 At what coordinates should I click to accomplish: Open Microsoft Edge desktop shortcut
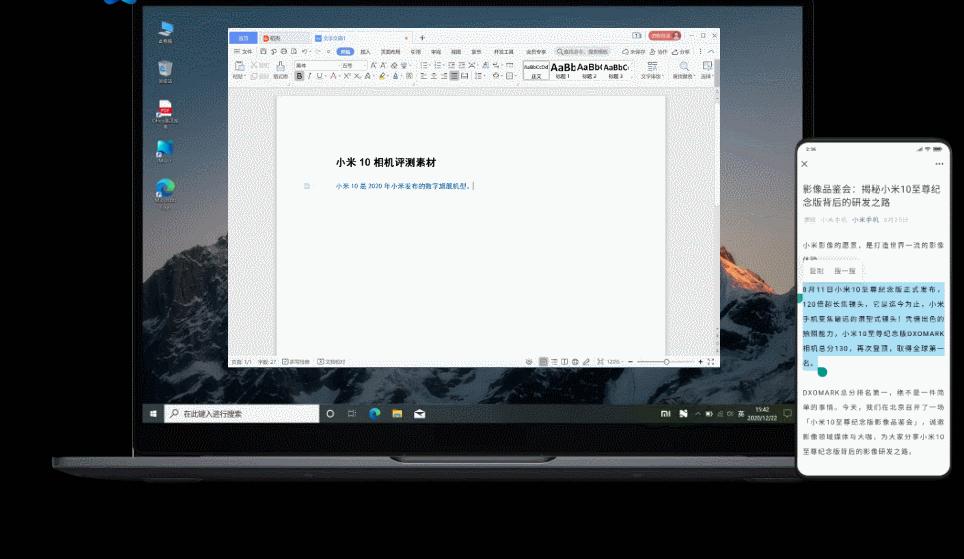[165, 192]
